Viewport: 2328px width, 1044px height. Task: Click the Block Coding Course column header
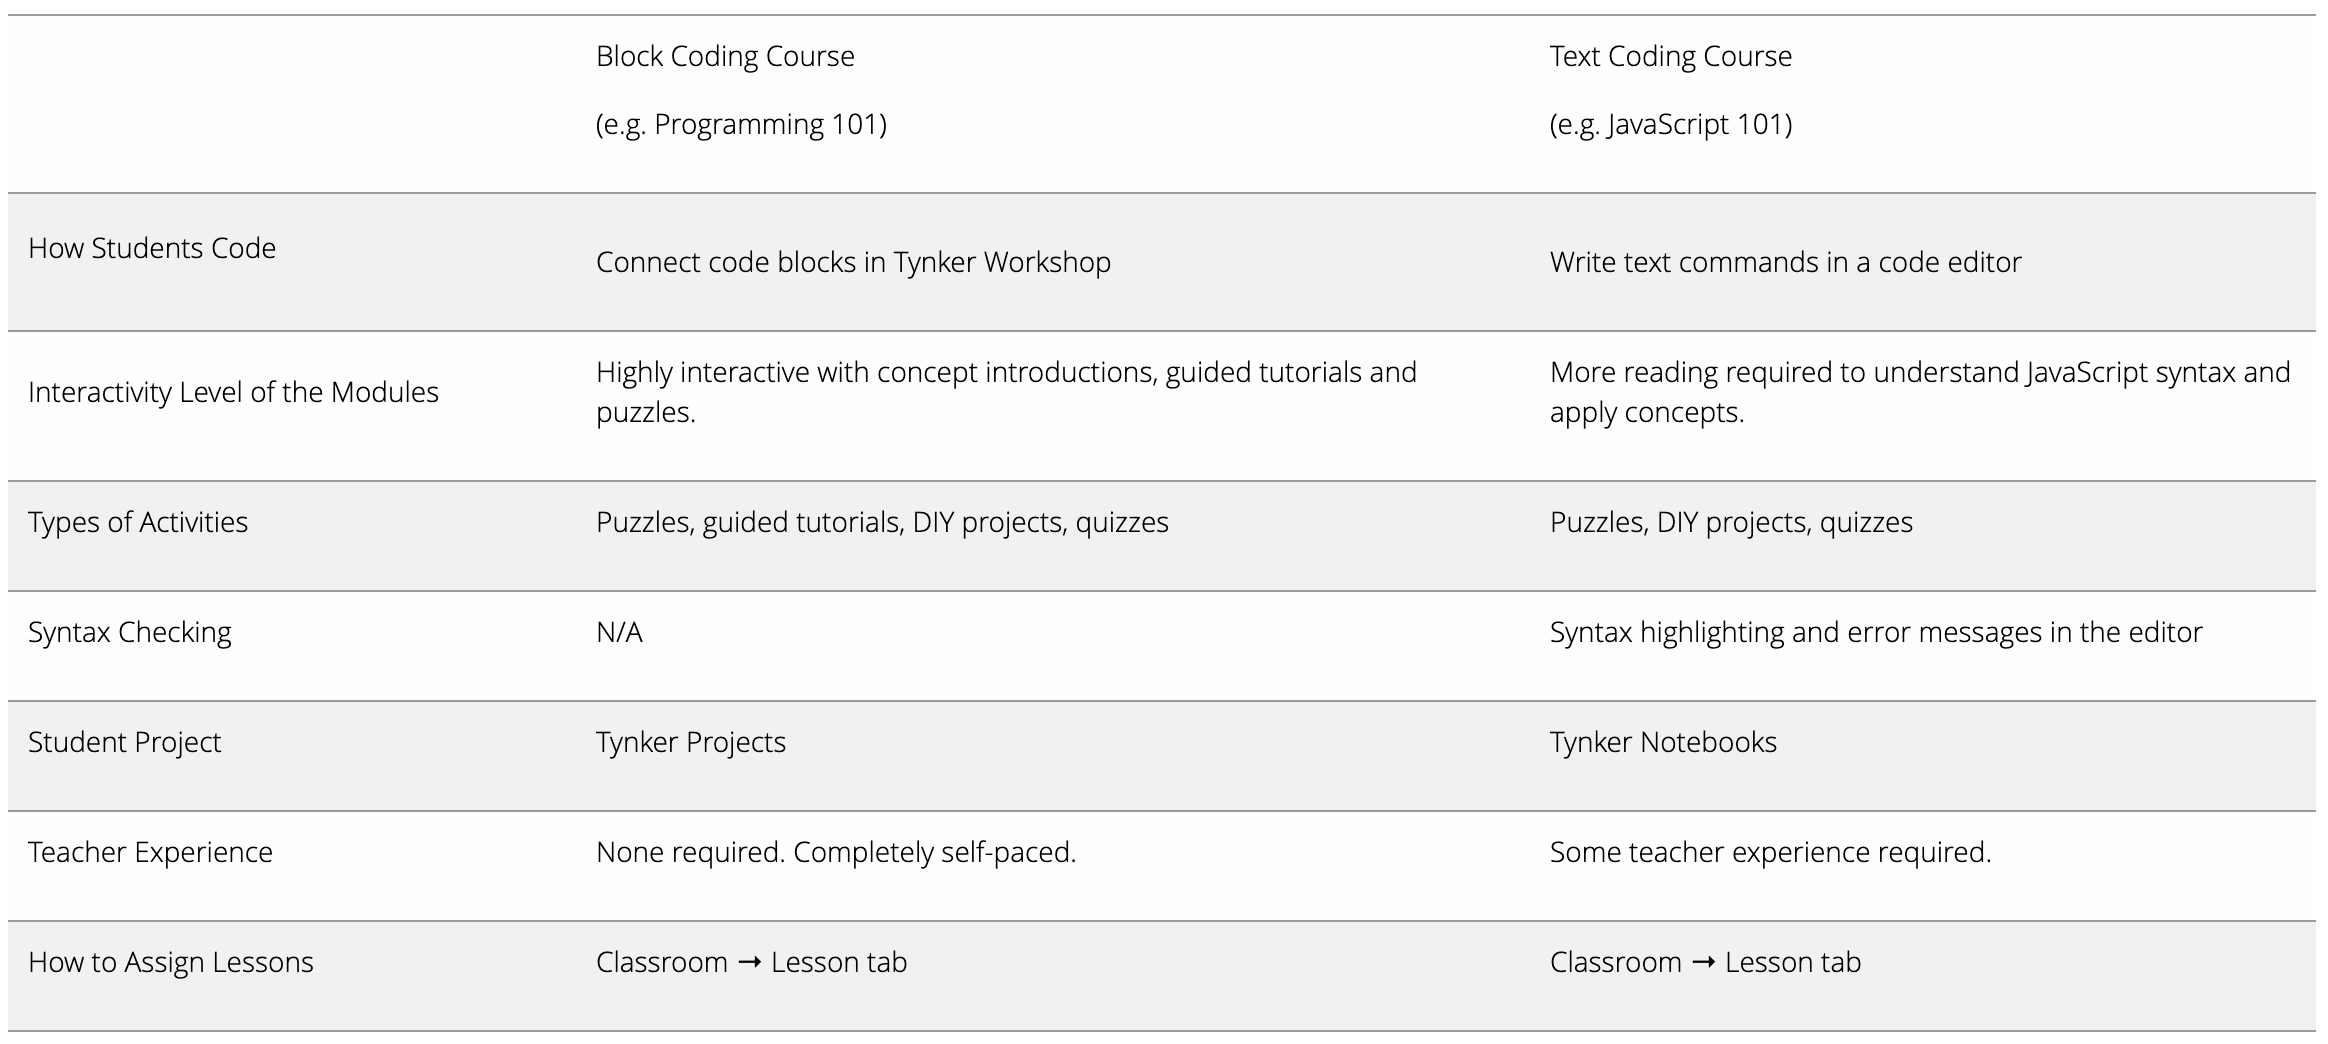click(725, 56)
